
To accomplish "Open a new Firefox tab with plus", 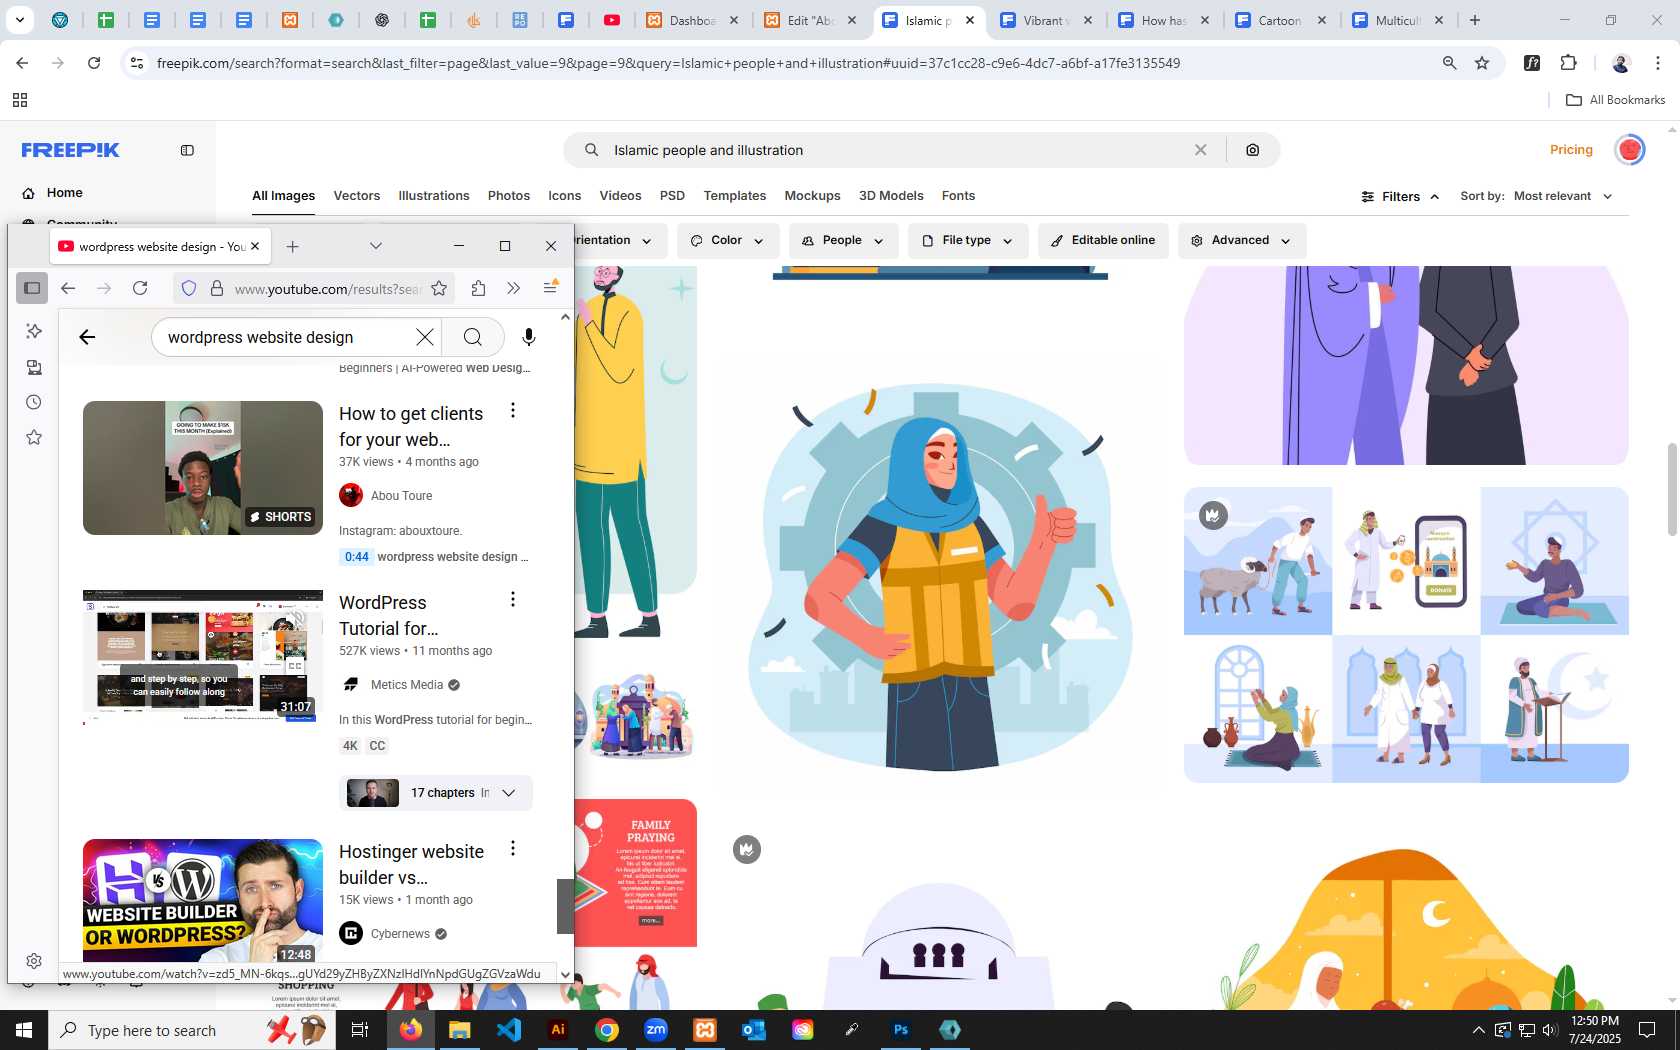I will click(x=292, y=246).
